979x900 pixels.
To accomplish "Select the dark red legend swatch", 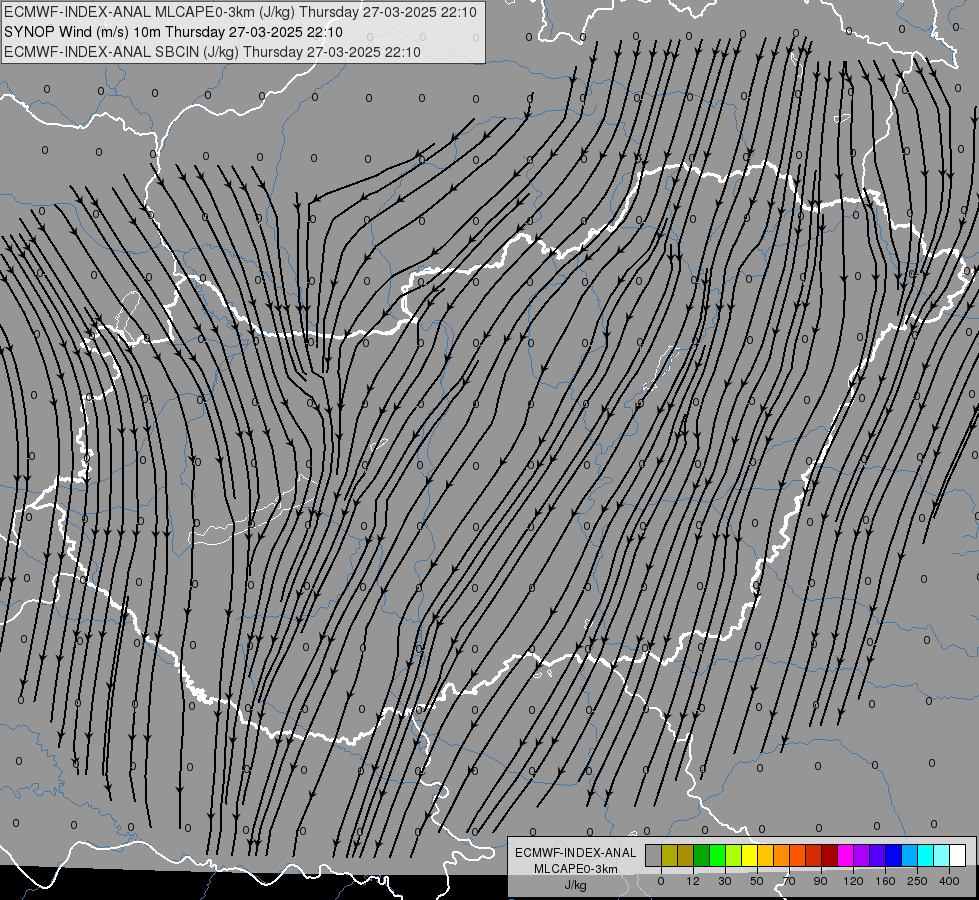I will coord(830,855).
